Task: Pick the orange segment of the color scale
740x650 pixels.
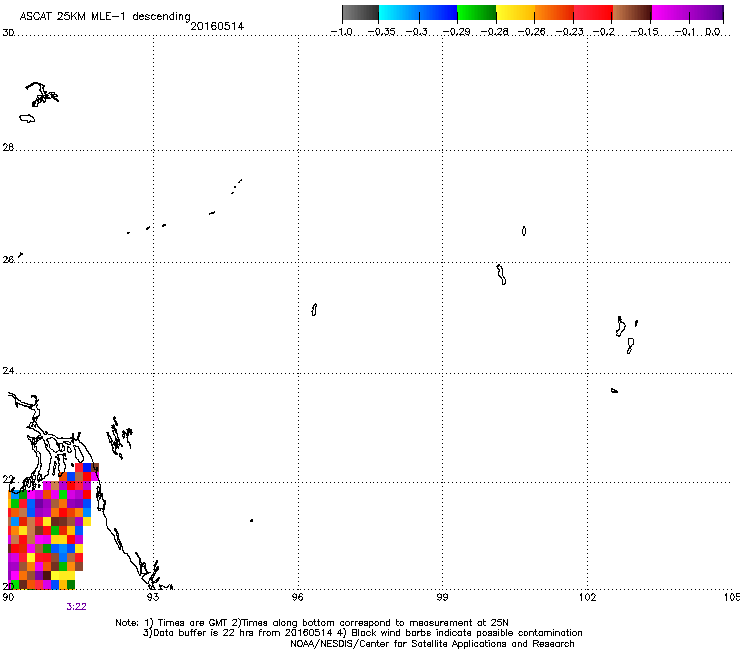Action: (x=554, y=13)
